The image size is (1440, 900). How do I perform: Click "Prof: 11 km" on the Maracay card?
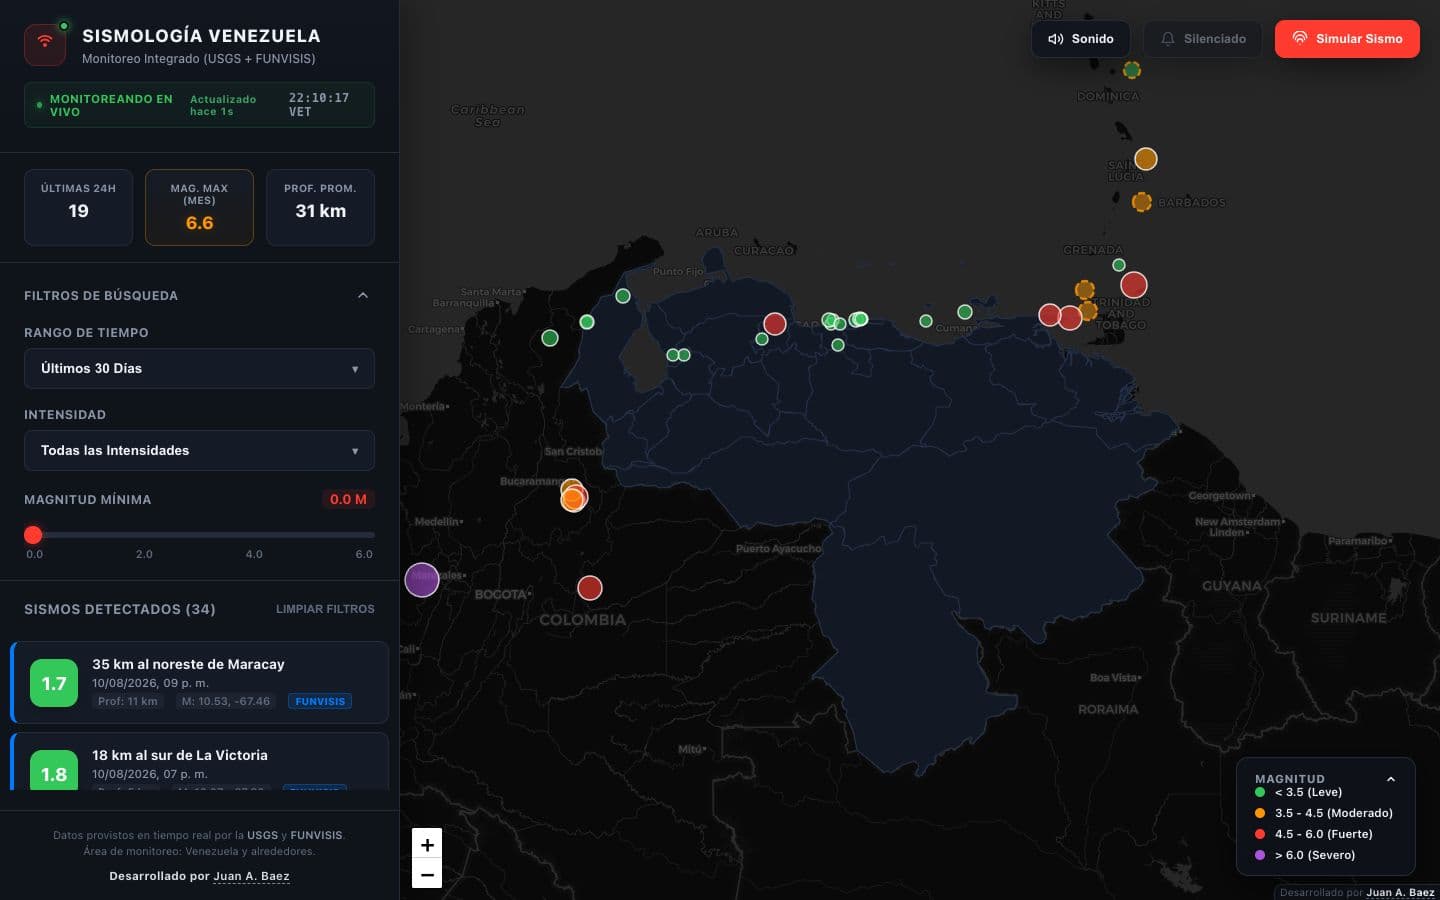(x=128, y=701)
